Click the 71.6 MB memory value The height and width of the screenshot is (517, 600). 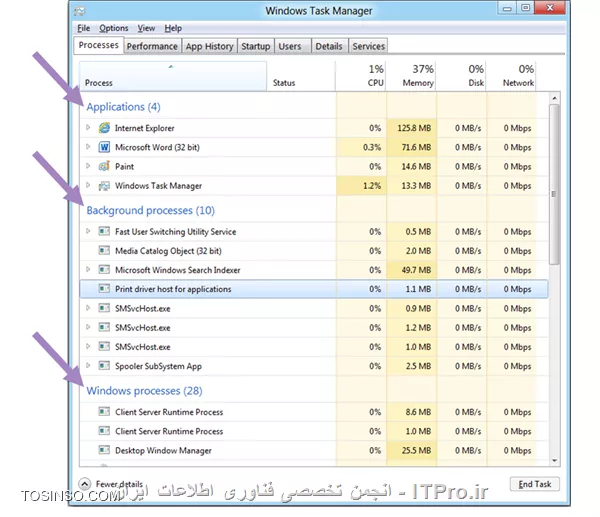pyautogui.click(x=416, y=147)
